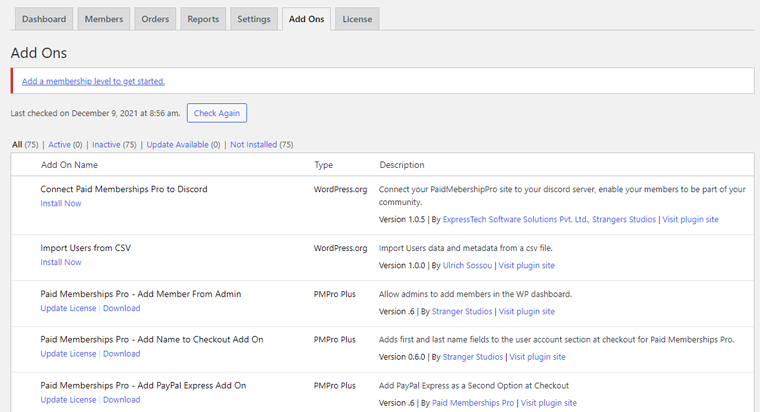Viewport: 760px width, 412px height.
Task: Open Stranger Studios link in Add Name to Checkout row
Action: [x=473, y=357]
